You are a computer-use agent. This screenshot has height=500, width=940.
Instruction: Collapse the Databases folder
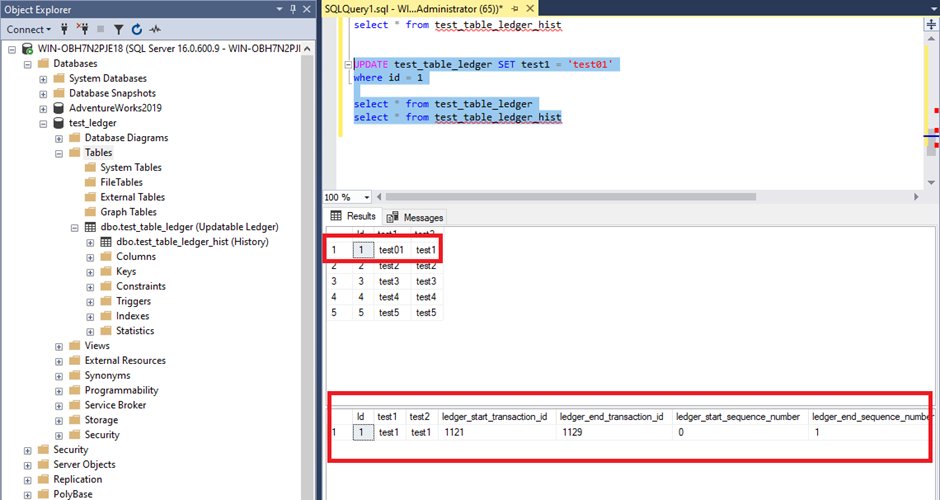pos(28,64)
